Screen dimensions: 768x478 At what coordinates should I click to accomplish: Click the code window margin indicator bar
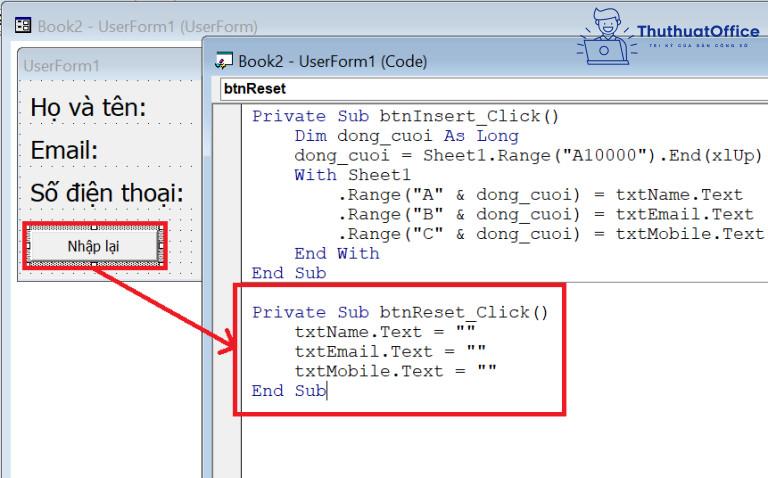point(227,291)
